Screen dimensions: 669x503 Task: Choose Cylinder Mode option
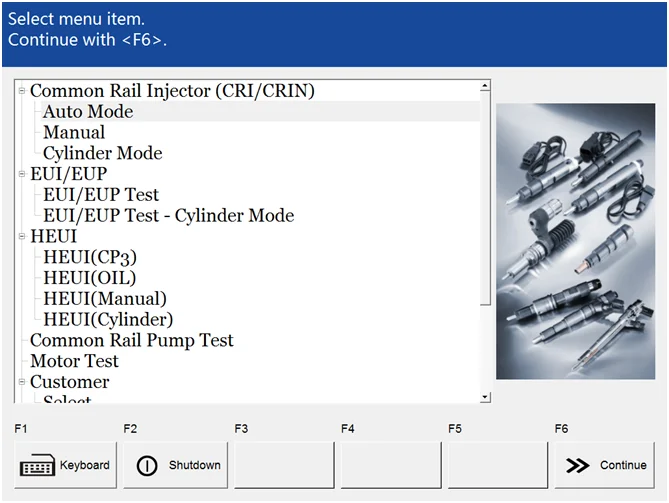102,153
